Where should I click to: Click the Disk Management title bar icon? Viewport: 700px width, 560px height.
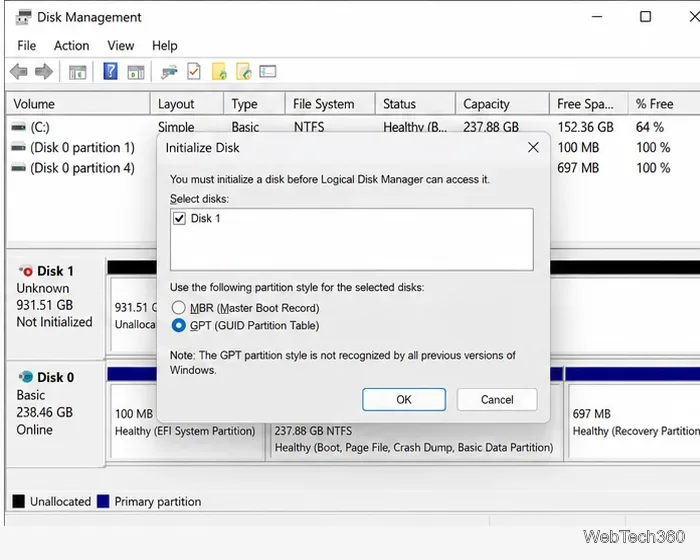pyautogui.click(x=23, y=17)
